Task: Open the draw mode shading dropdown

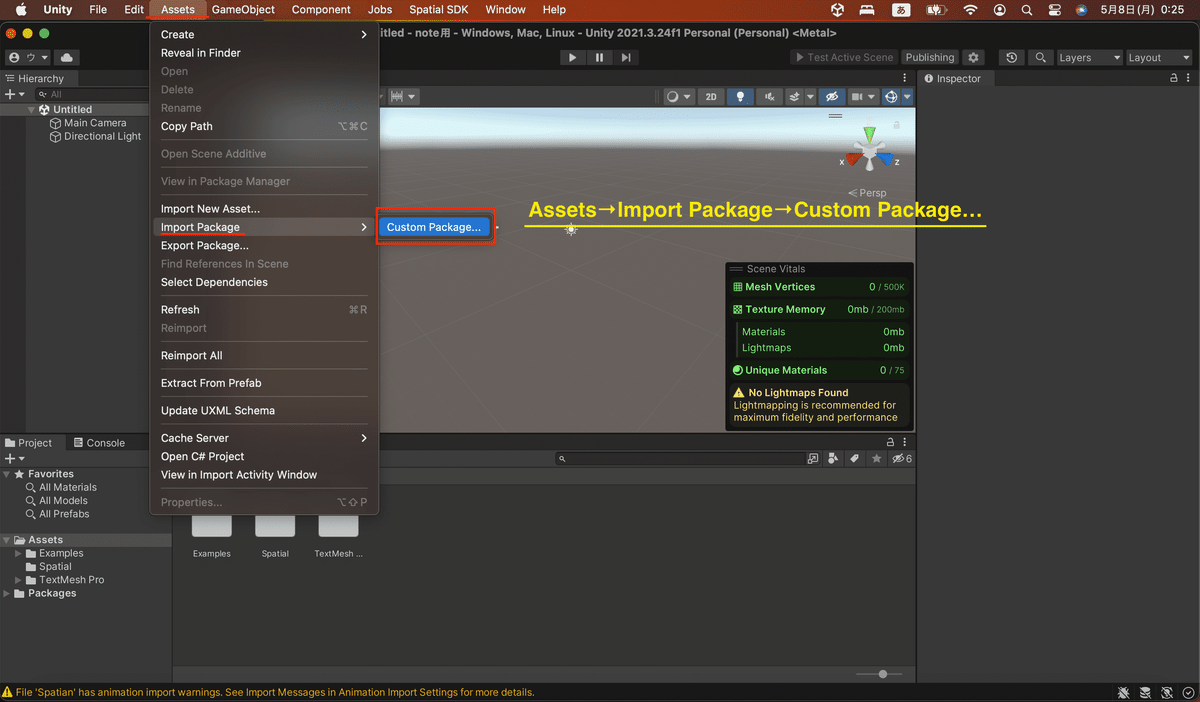Action: 678,97
